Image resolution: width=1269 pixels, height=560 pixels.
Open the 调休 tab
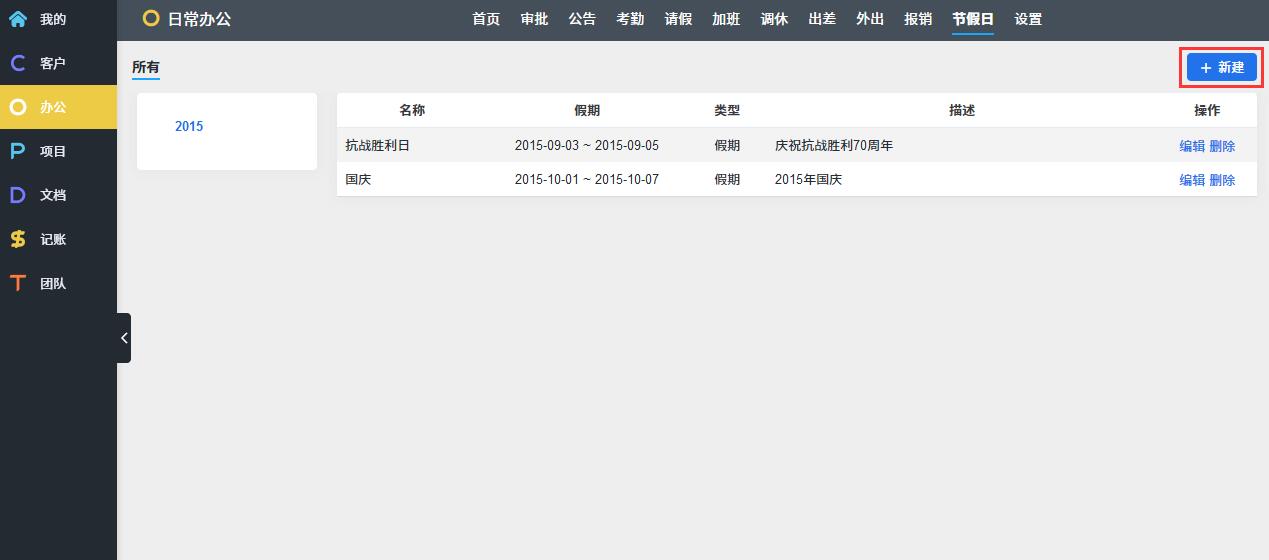click(774, 19)
